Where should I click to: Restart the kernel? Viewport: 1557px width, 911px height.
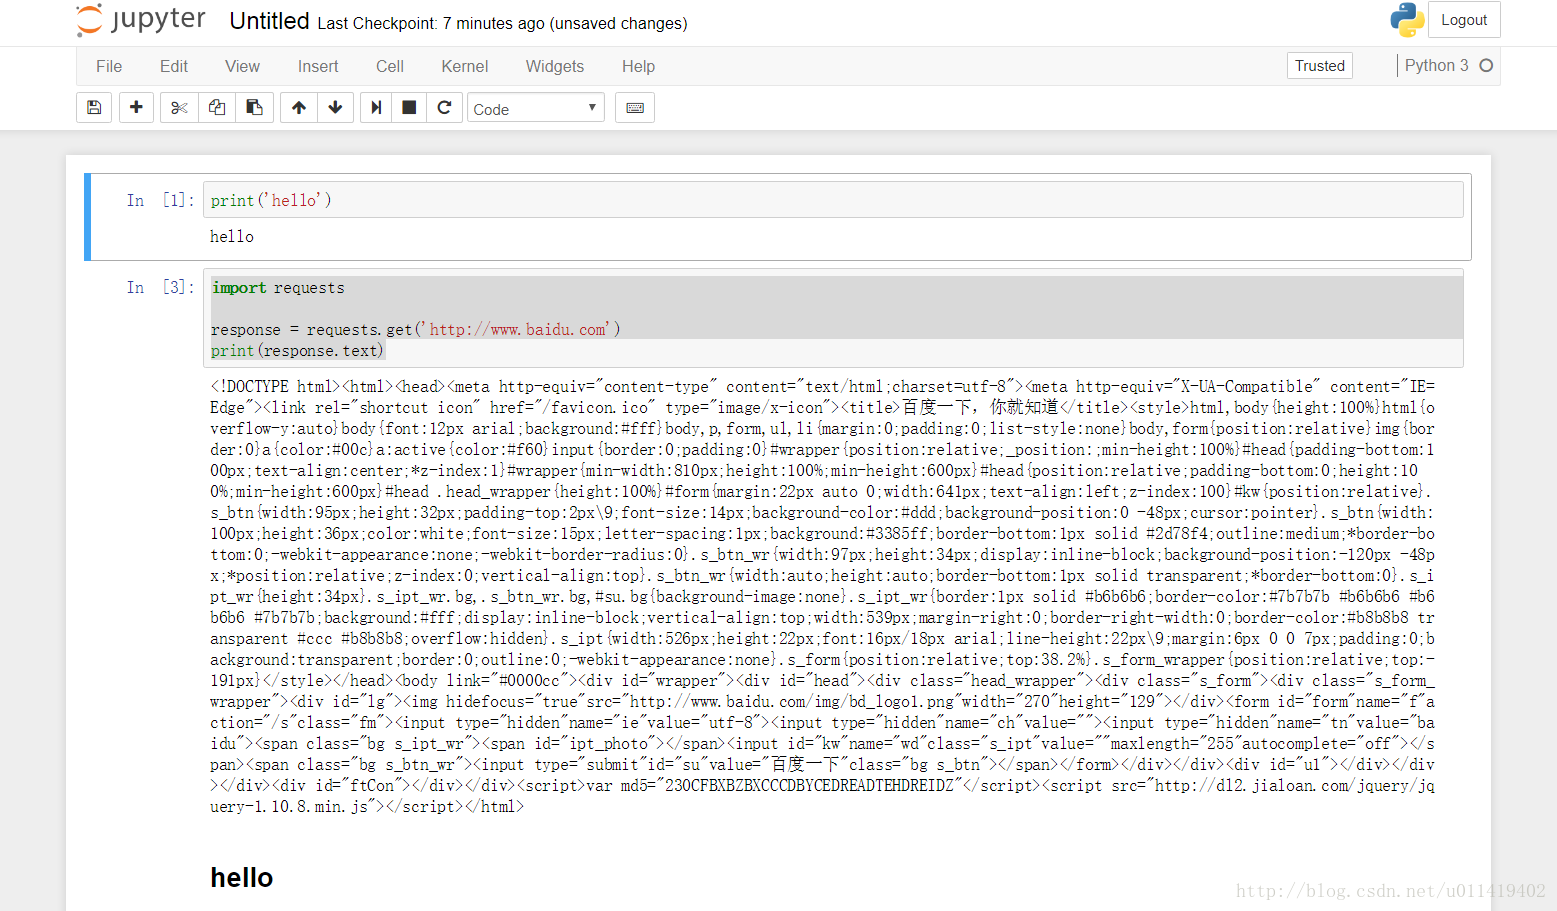point(445,108)
